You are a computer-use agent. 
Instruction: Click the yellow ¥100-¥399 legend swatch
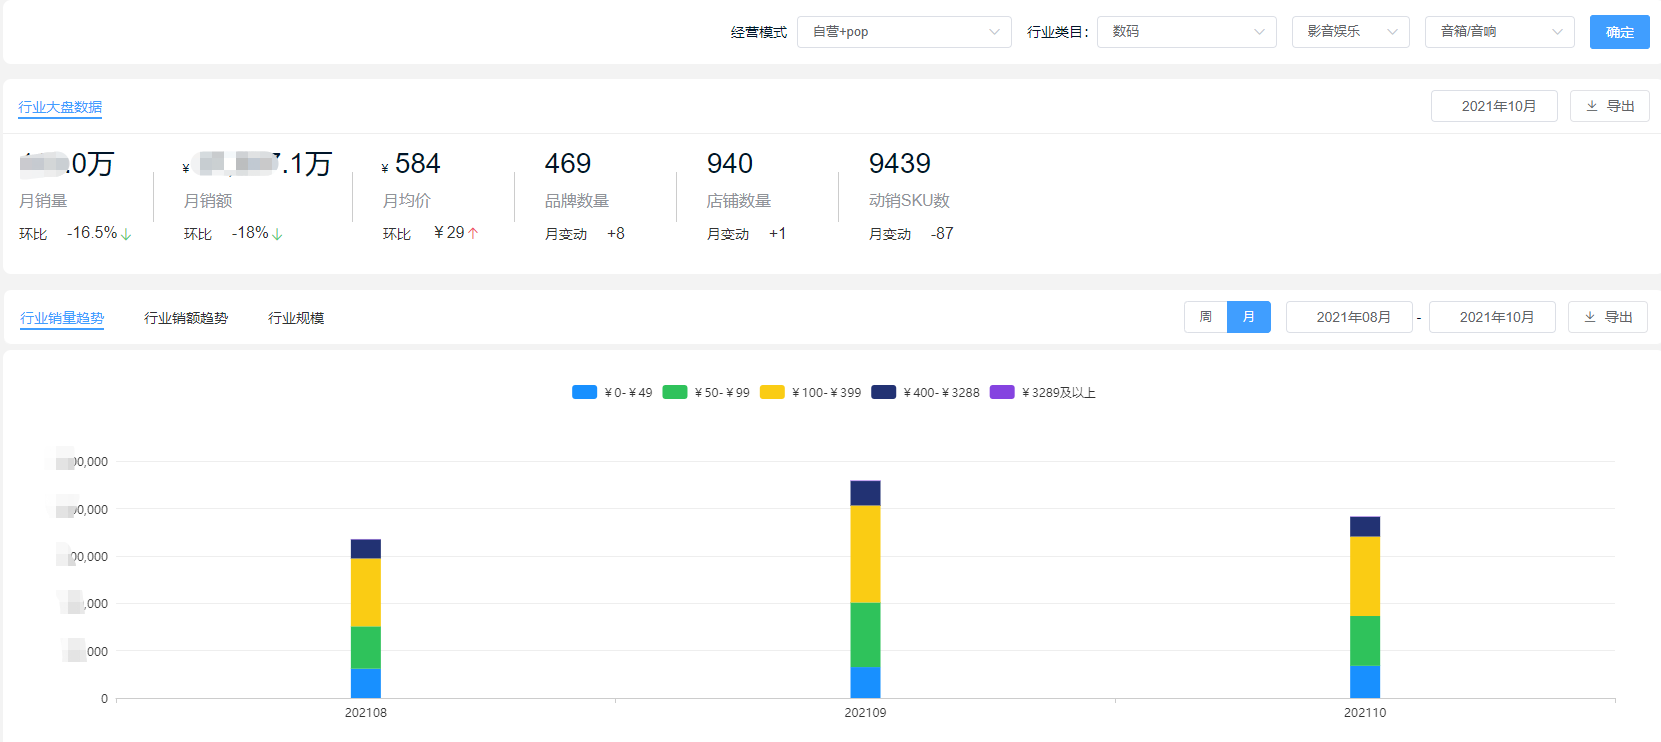tap(772, 392)
